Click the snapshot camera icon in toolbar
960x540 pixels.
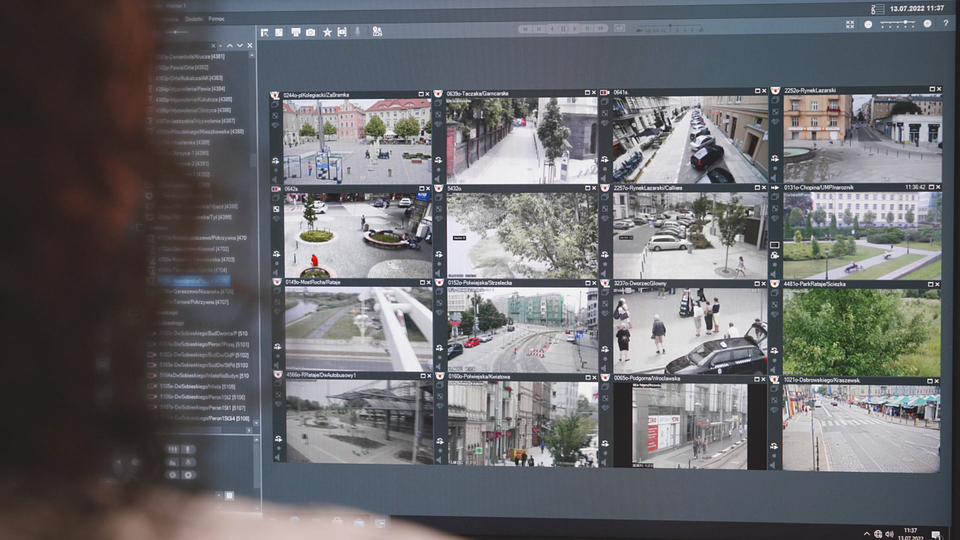pos(310,32)
